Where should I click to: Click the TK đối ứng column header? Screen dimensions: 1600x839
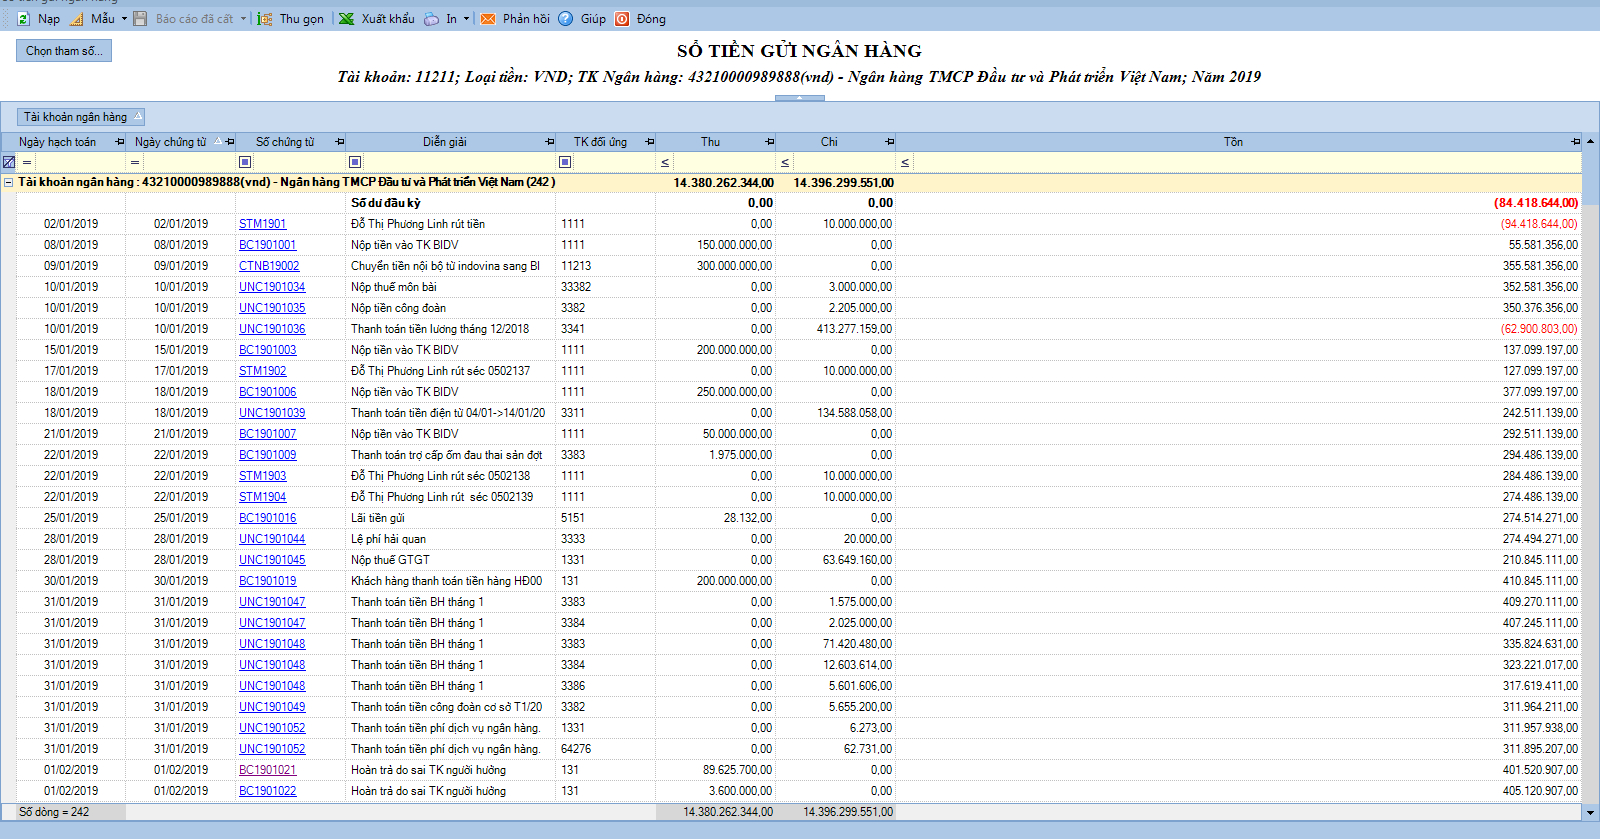600,142
